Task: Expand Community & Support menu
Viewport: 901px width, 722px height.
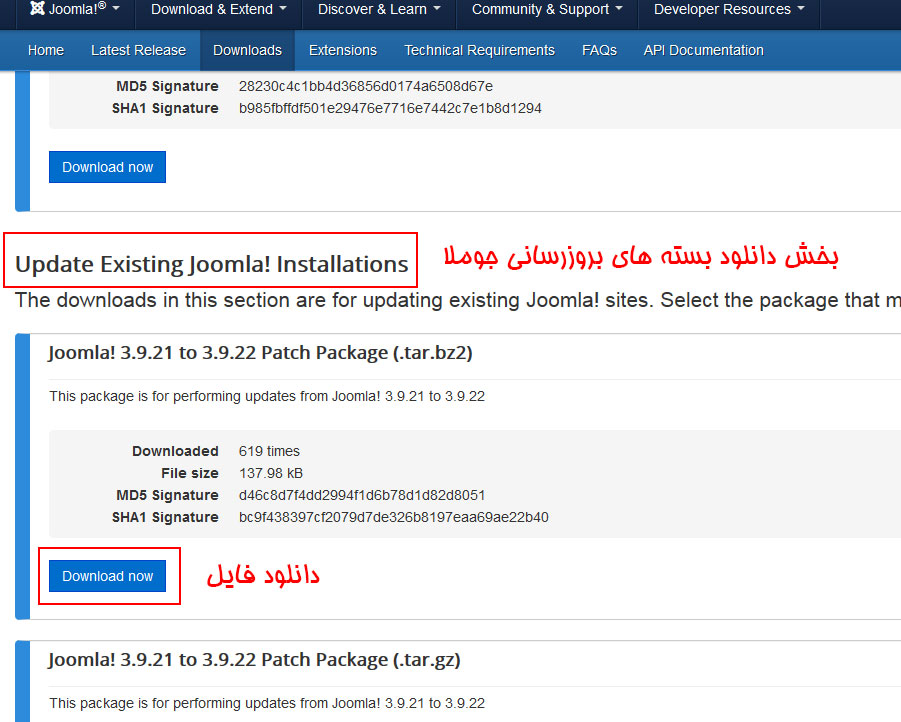Action: point(547,9)
